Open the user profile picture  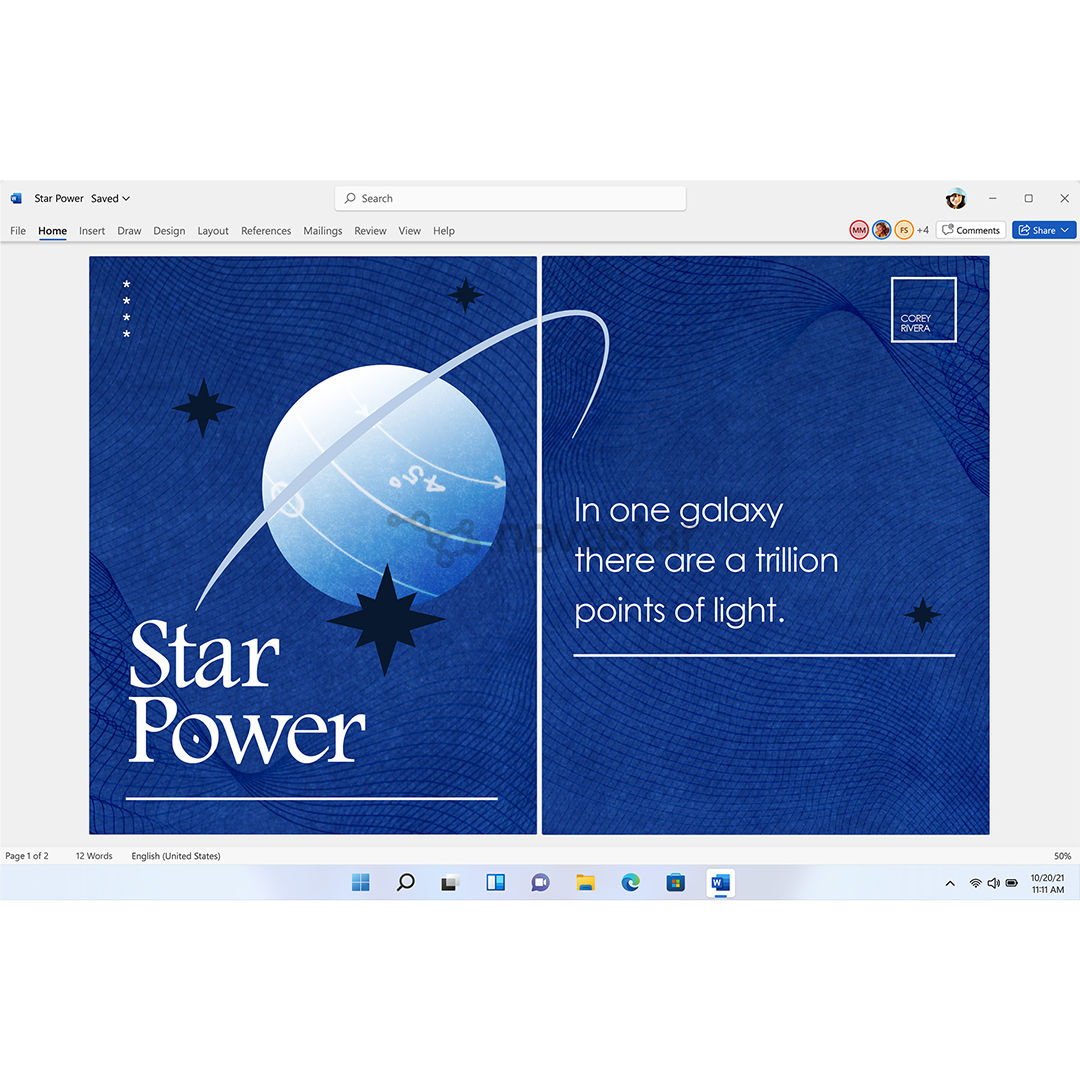(x=956, y=199)
